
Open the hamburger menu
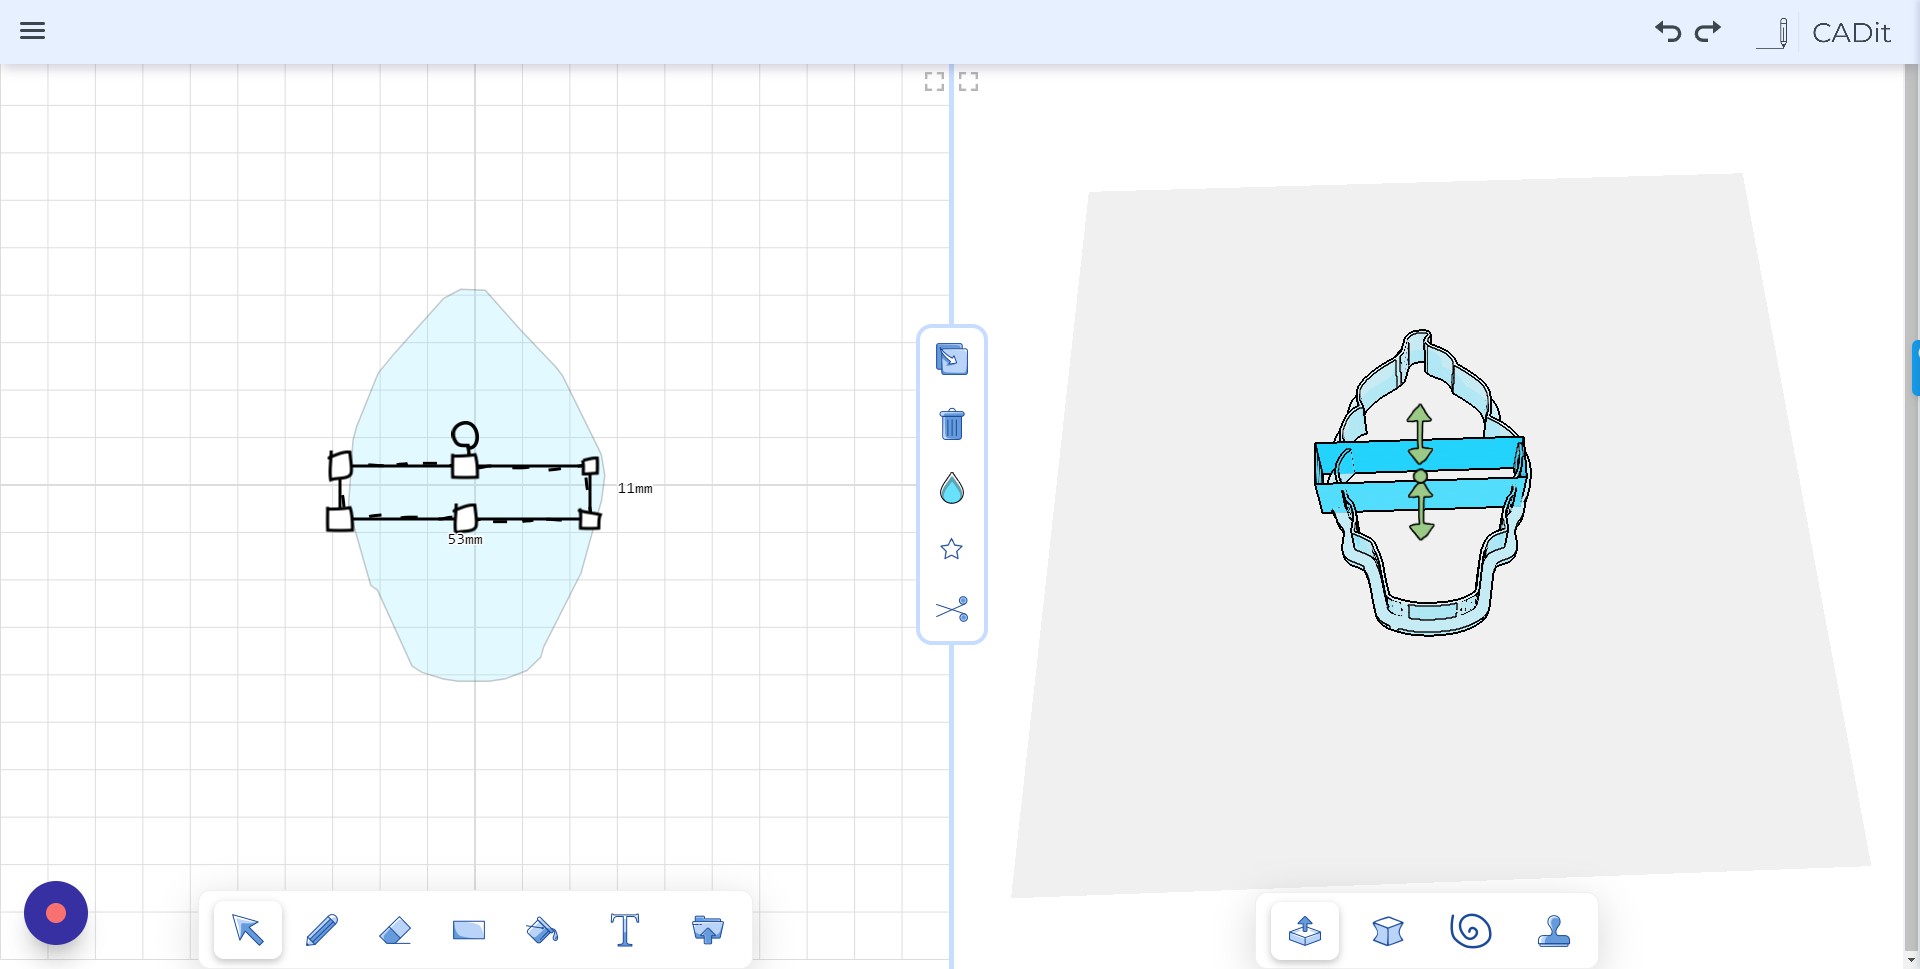point(32,31)
